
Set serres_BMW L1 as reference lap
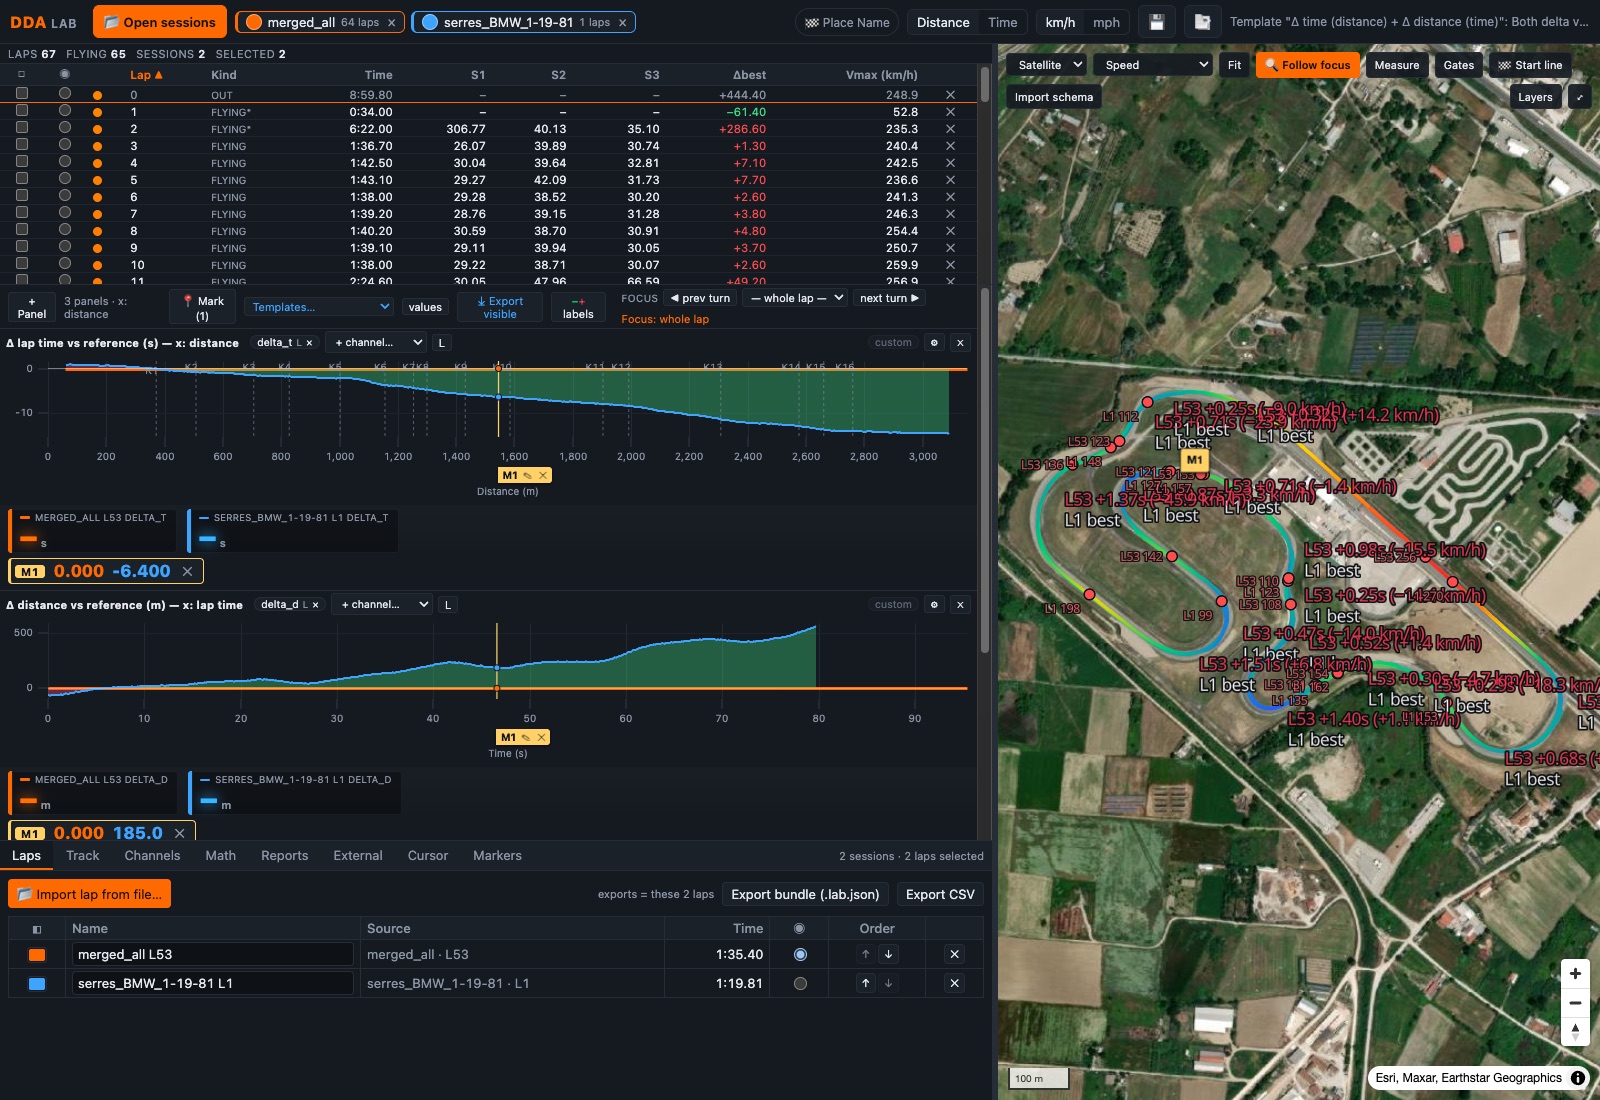(x=800, y=983)
